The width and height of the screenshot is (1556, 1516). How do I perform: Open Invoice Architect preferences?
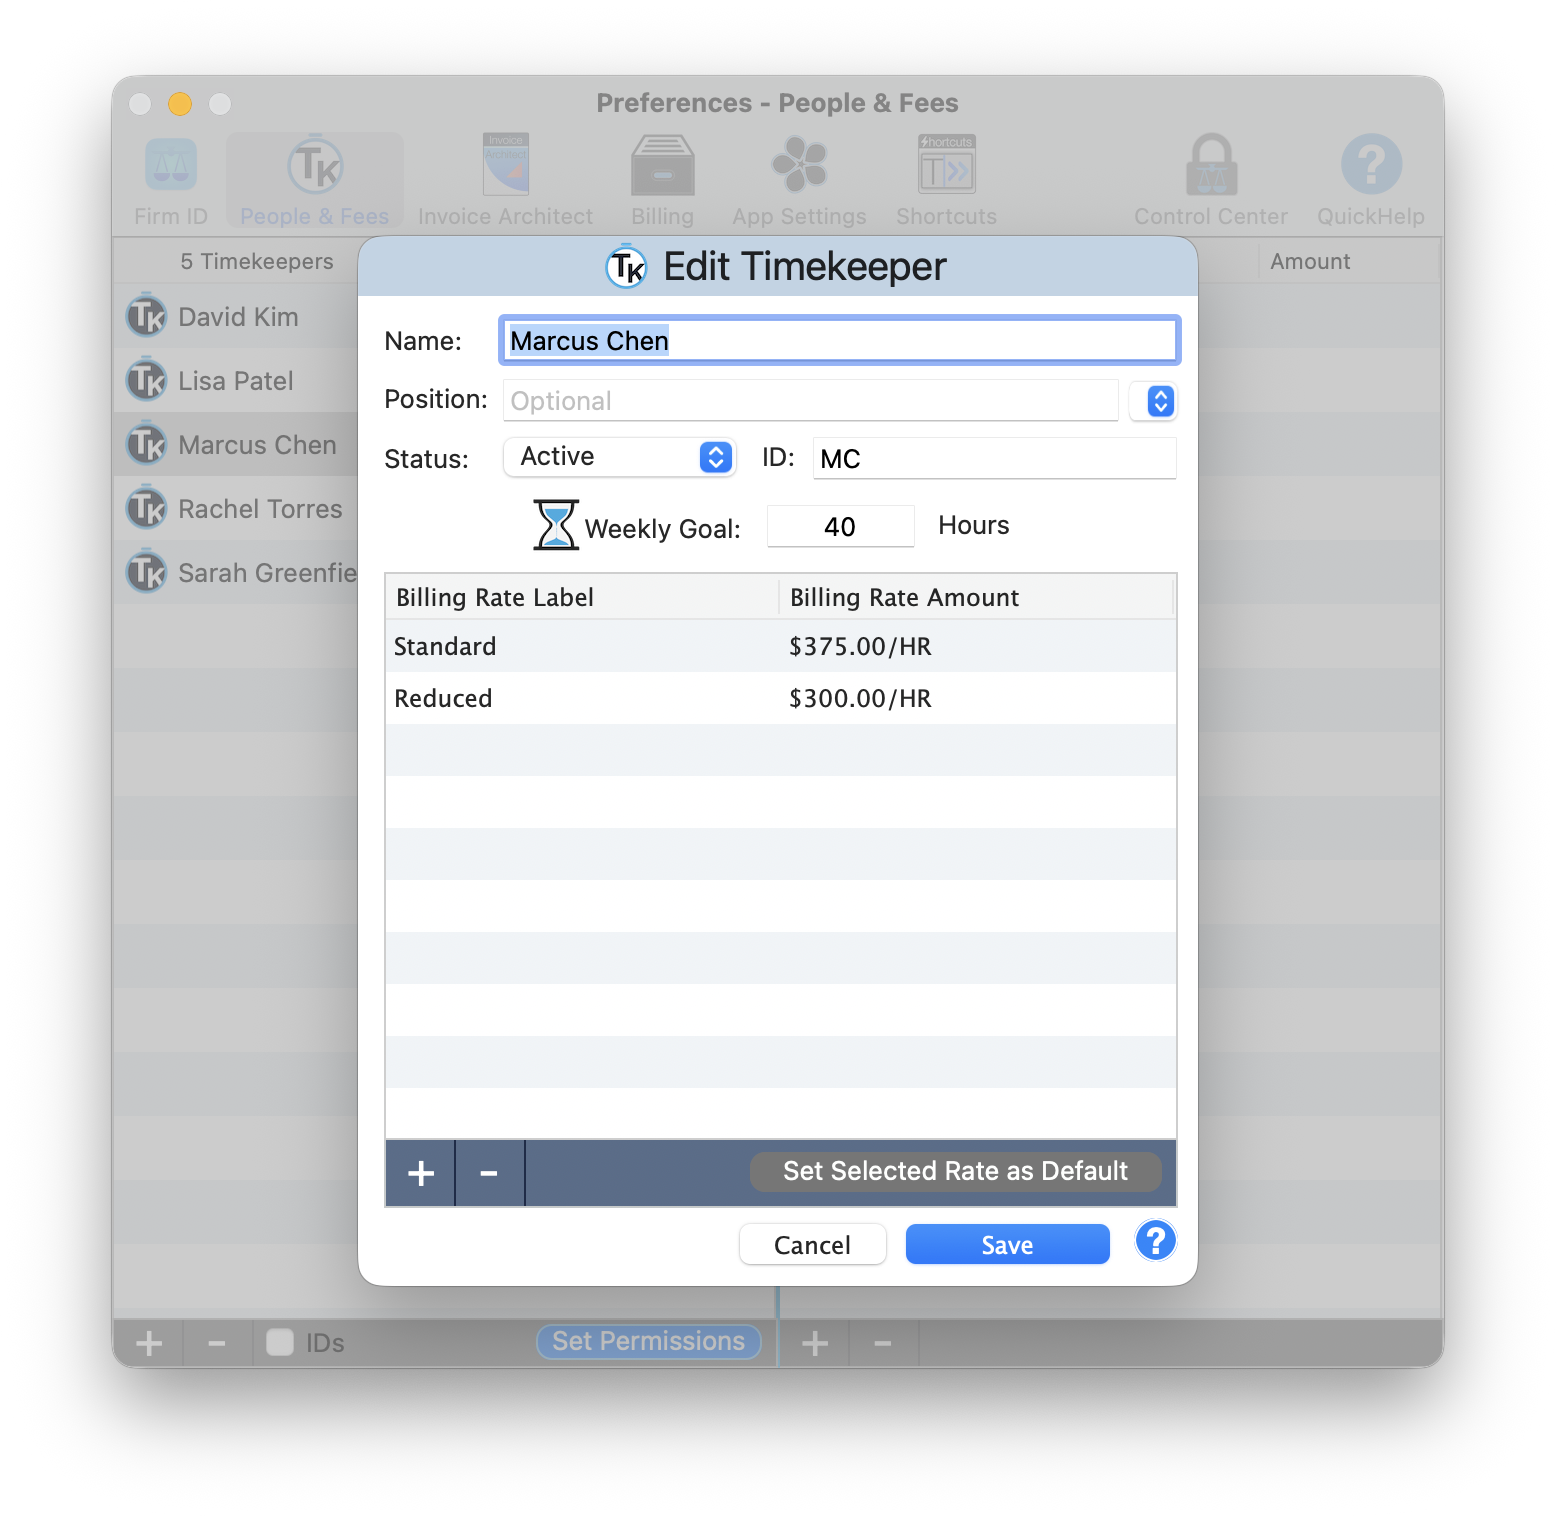505,177
